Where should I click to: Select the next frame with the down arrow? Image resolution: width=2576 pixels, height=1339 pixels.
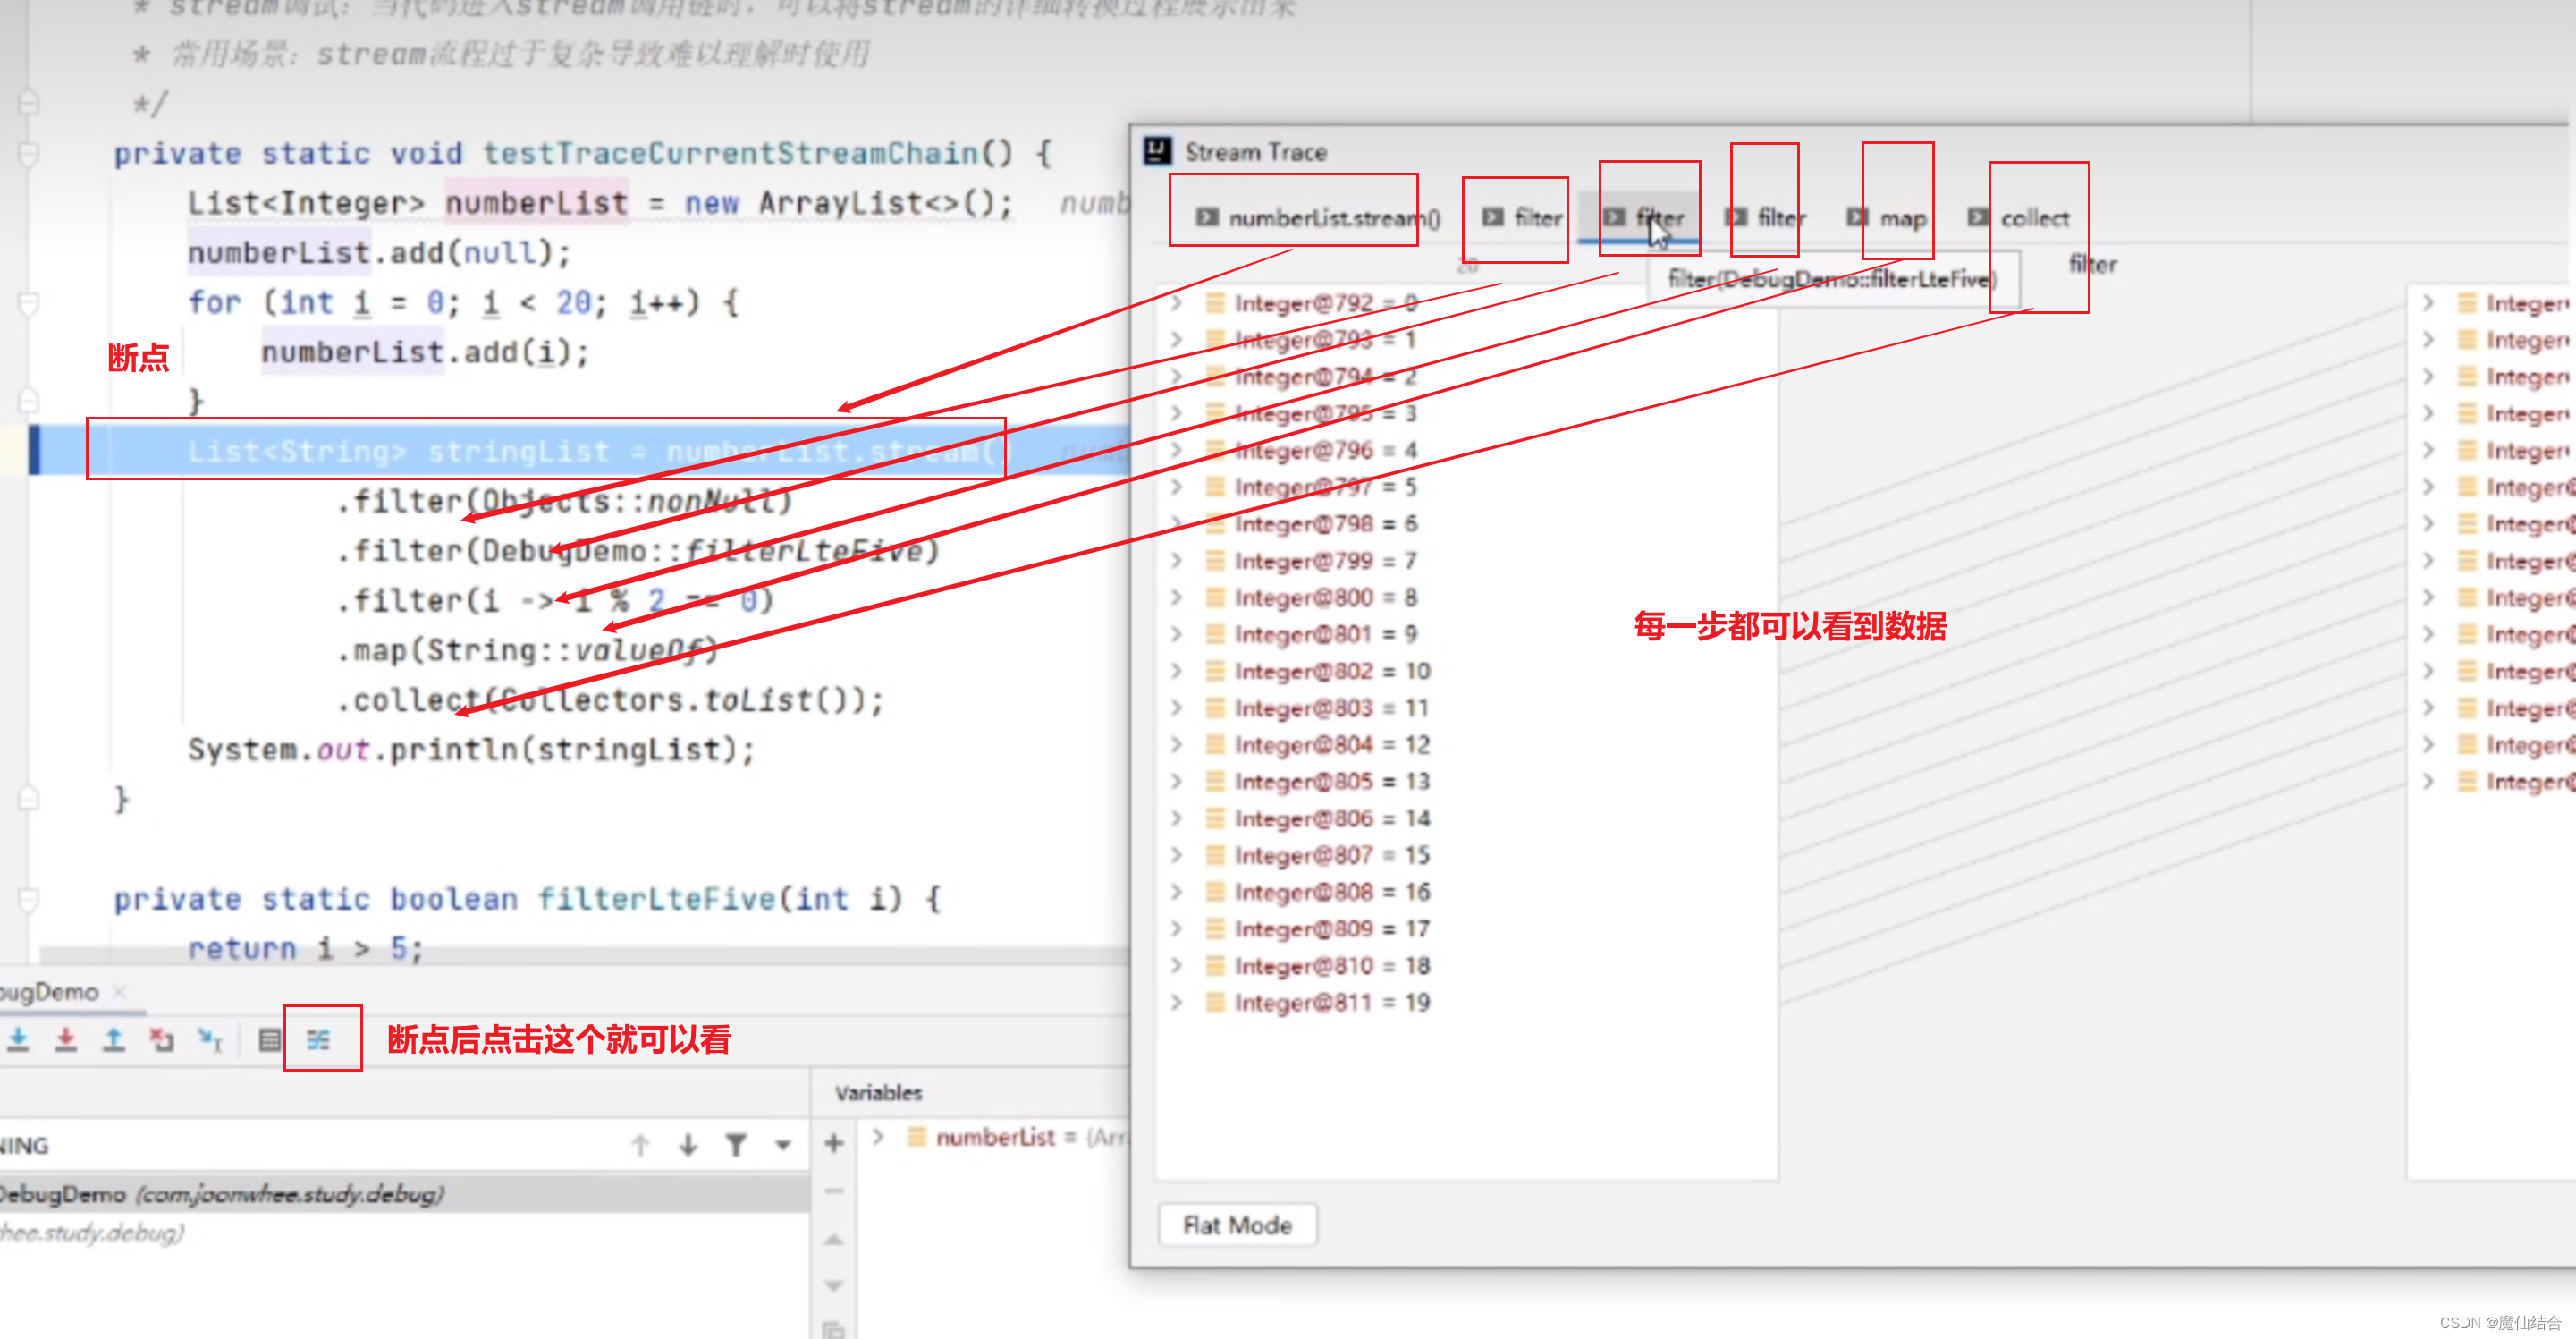[x=688, y=1145]
